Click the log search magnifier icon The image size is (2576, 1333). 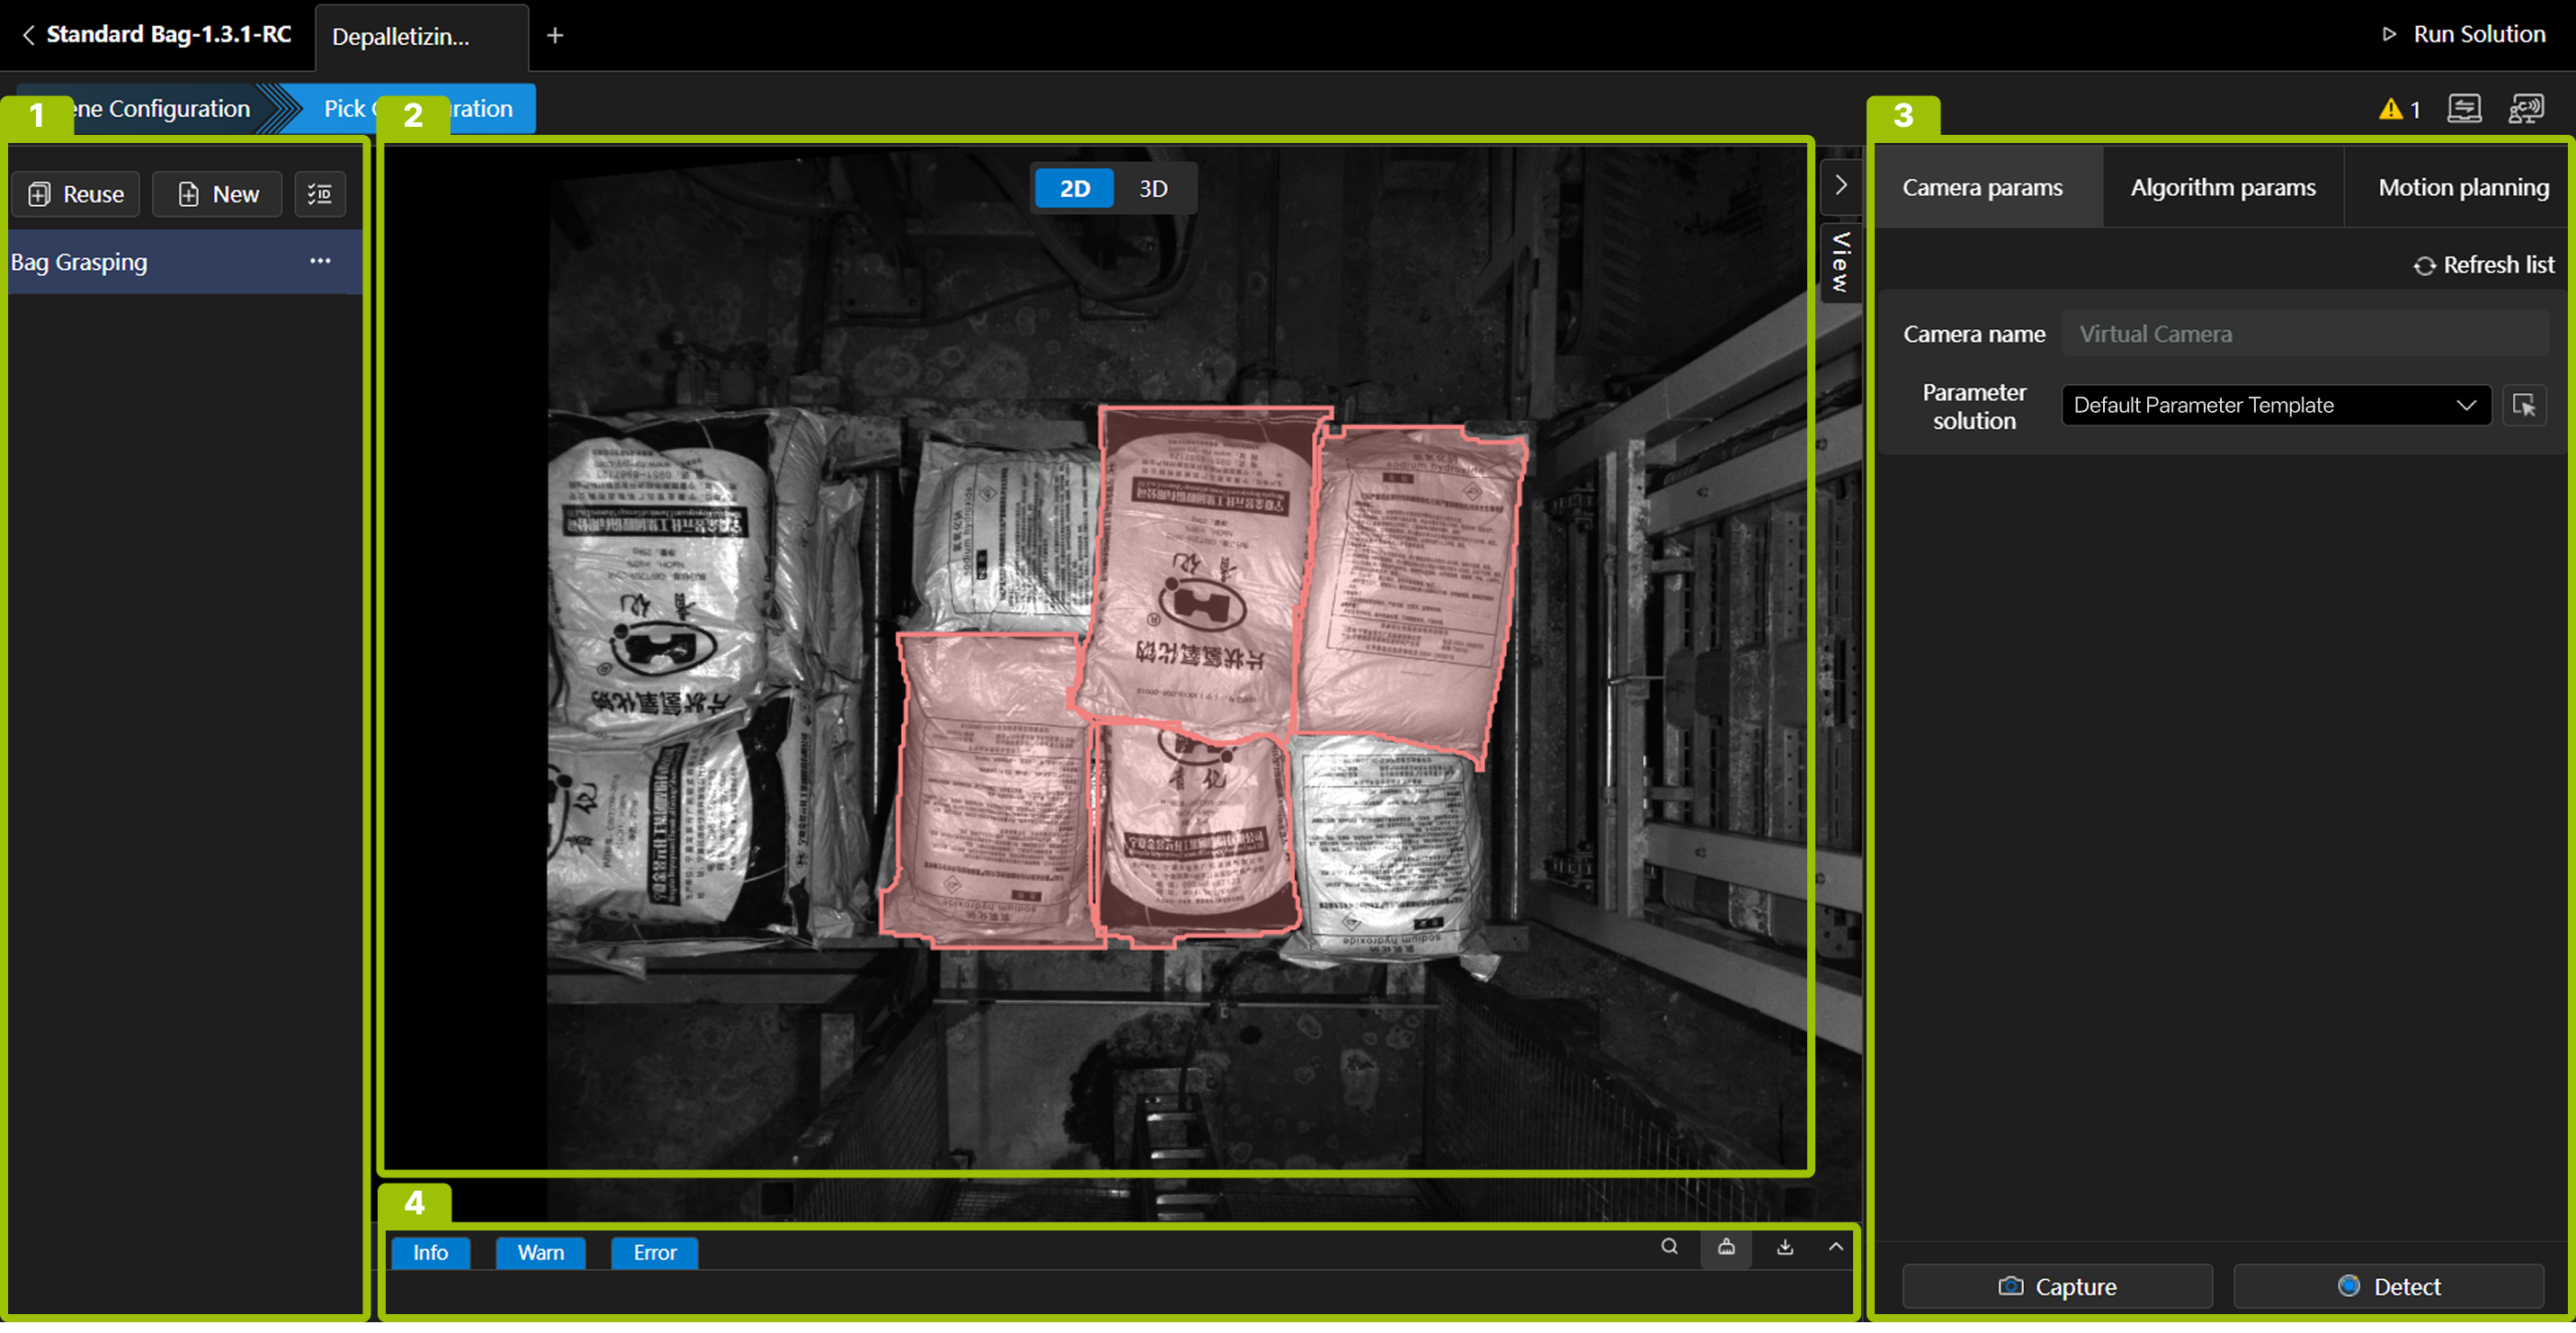click(1669, 1246)
